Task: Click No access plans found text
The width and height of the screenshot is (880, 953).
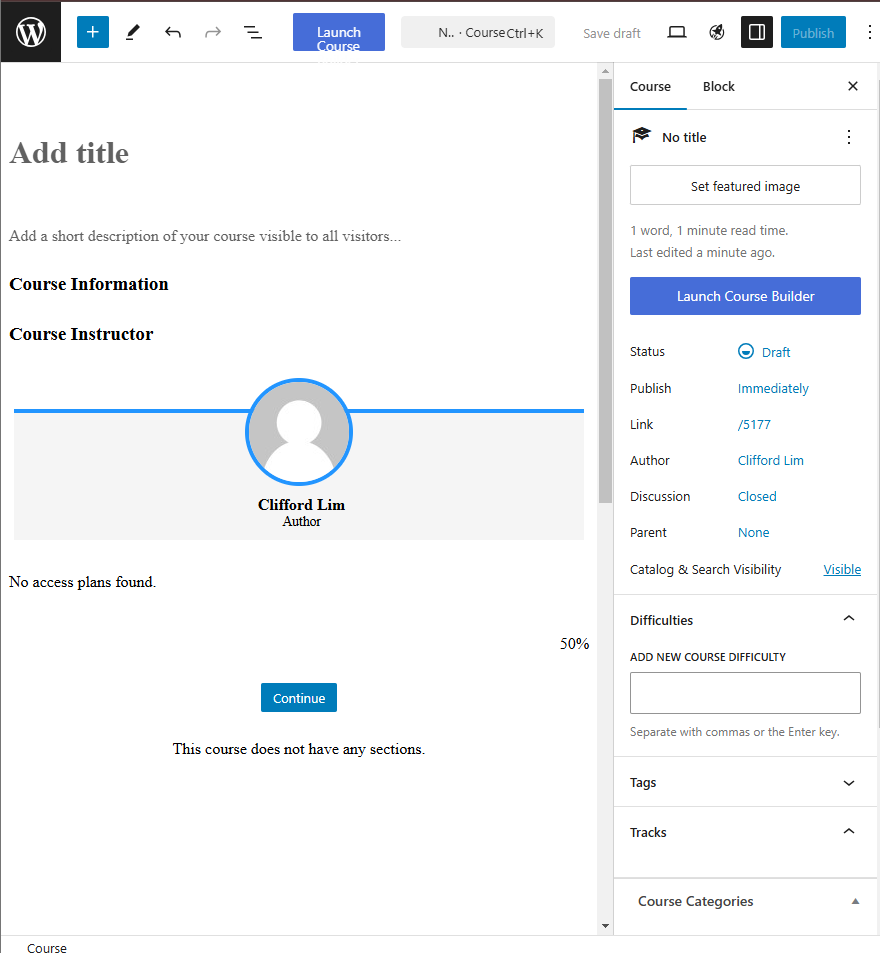Action: coord(83,582)
